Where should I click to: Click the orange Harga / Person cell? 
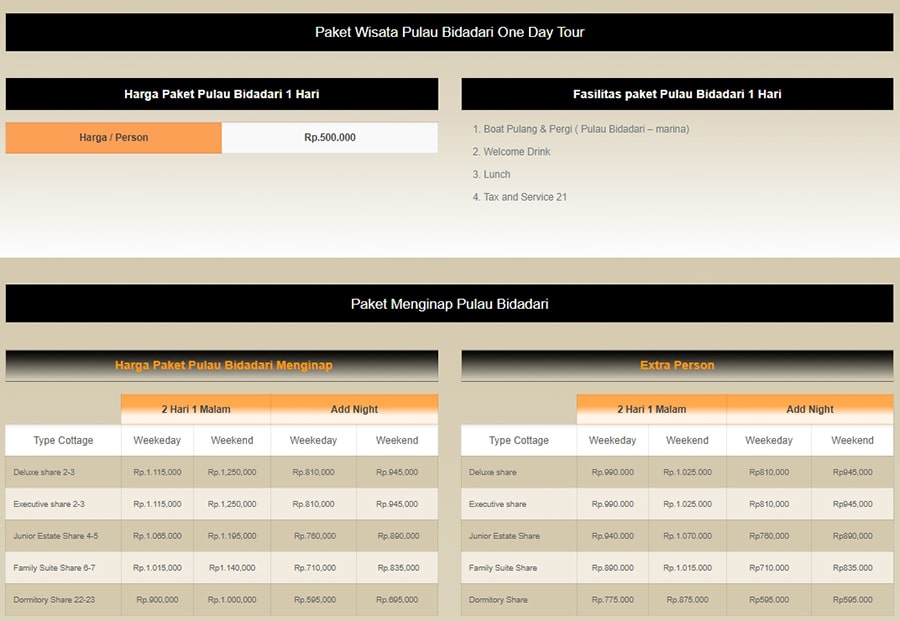pyautogui.click(x=113, y=138)
